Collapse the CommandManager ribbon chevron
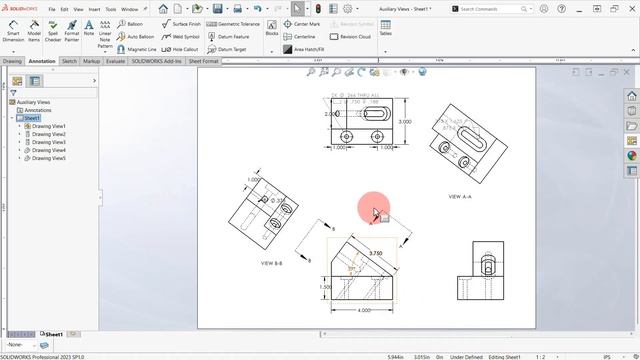The image size is (640, 360). coord(633,50)
